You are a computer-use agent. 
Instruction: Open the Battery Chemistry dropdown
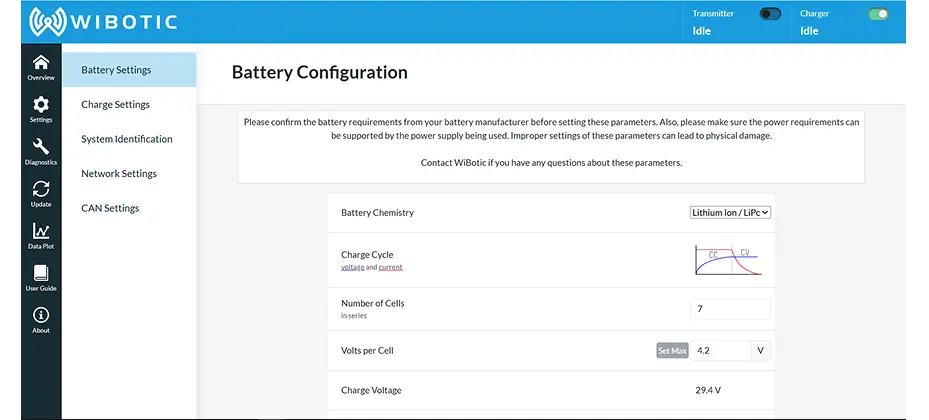730,212
